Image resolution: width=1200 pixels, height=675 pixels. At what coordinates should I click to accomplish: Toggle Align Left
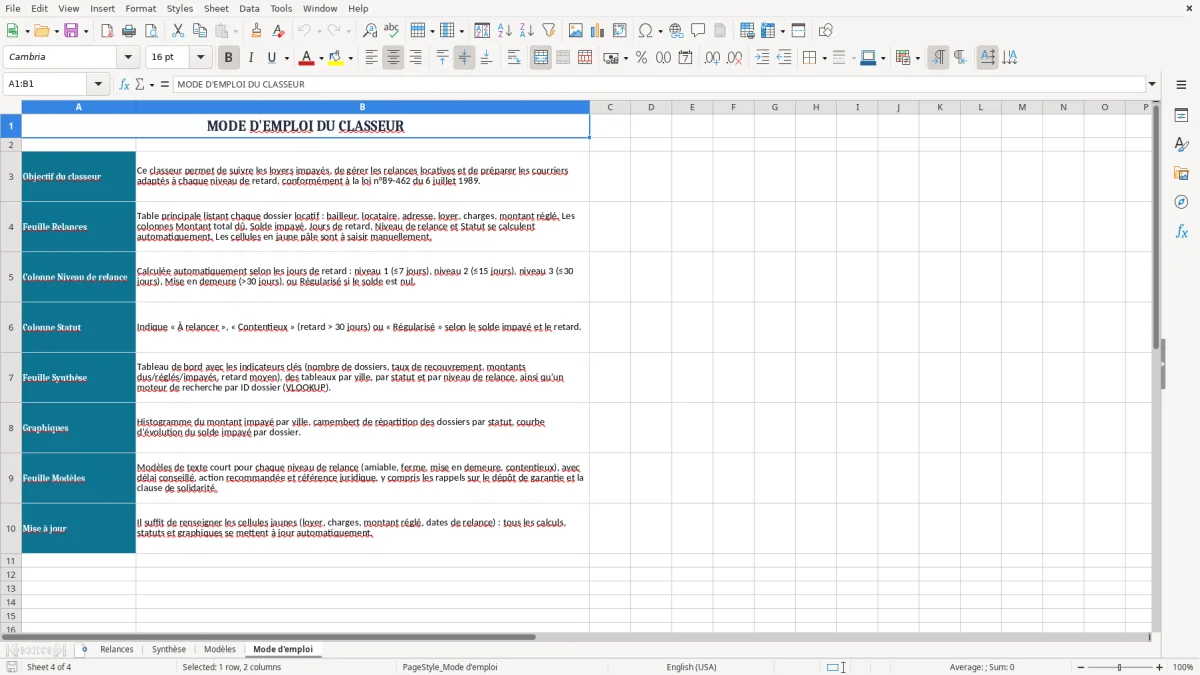[371, 58]
